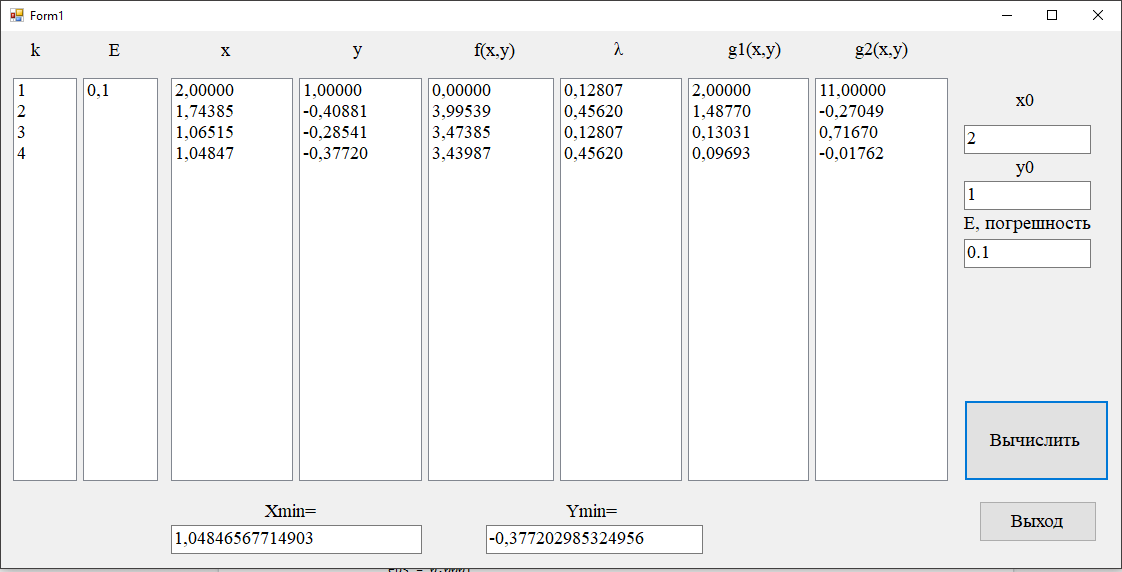Image resolution: width=1122 pixels, height=572 pixels.
Task: Click the g2(x,y) column header label
Action: (x=881, y=50)
